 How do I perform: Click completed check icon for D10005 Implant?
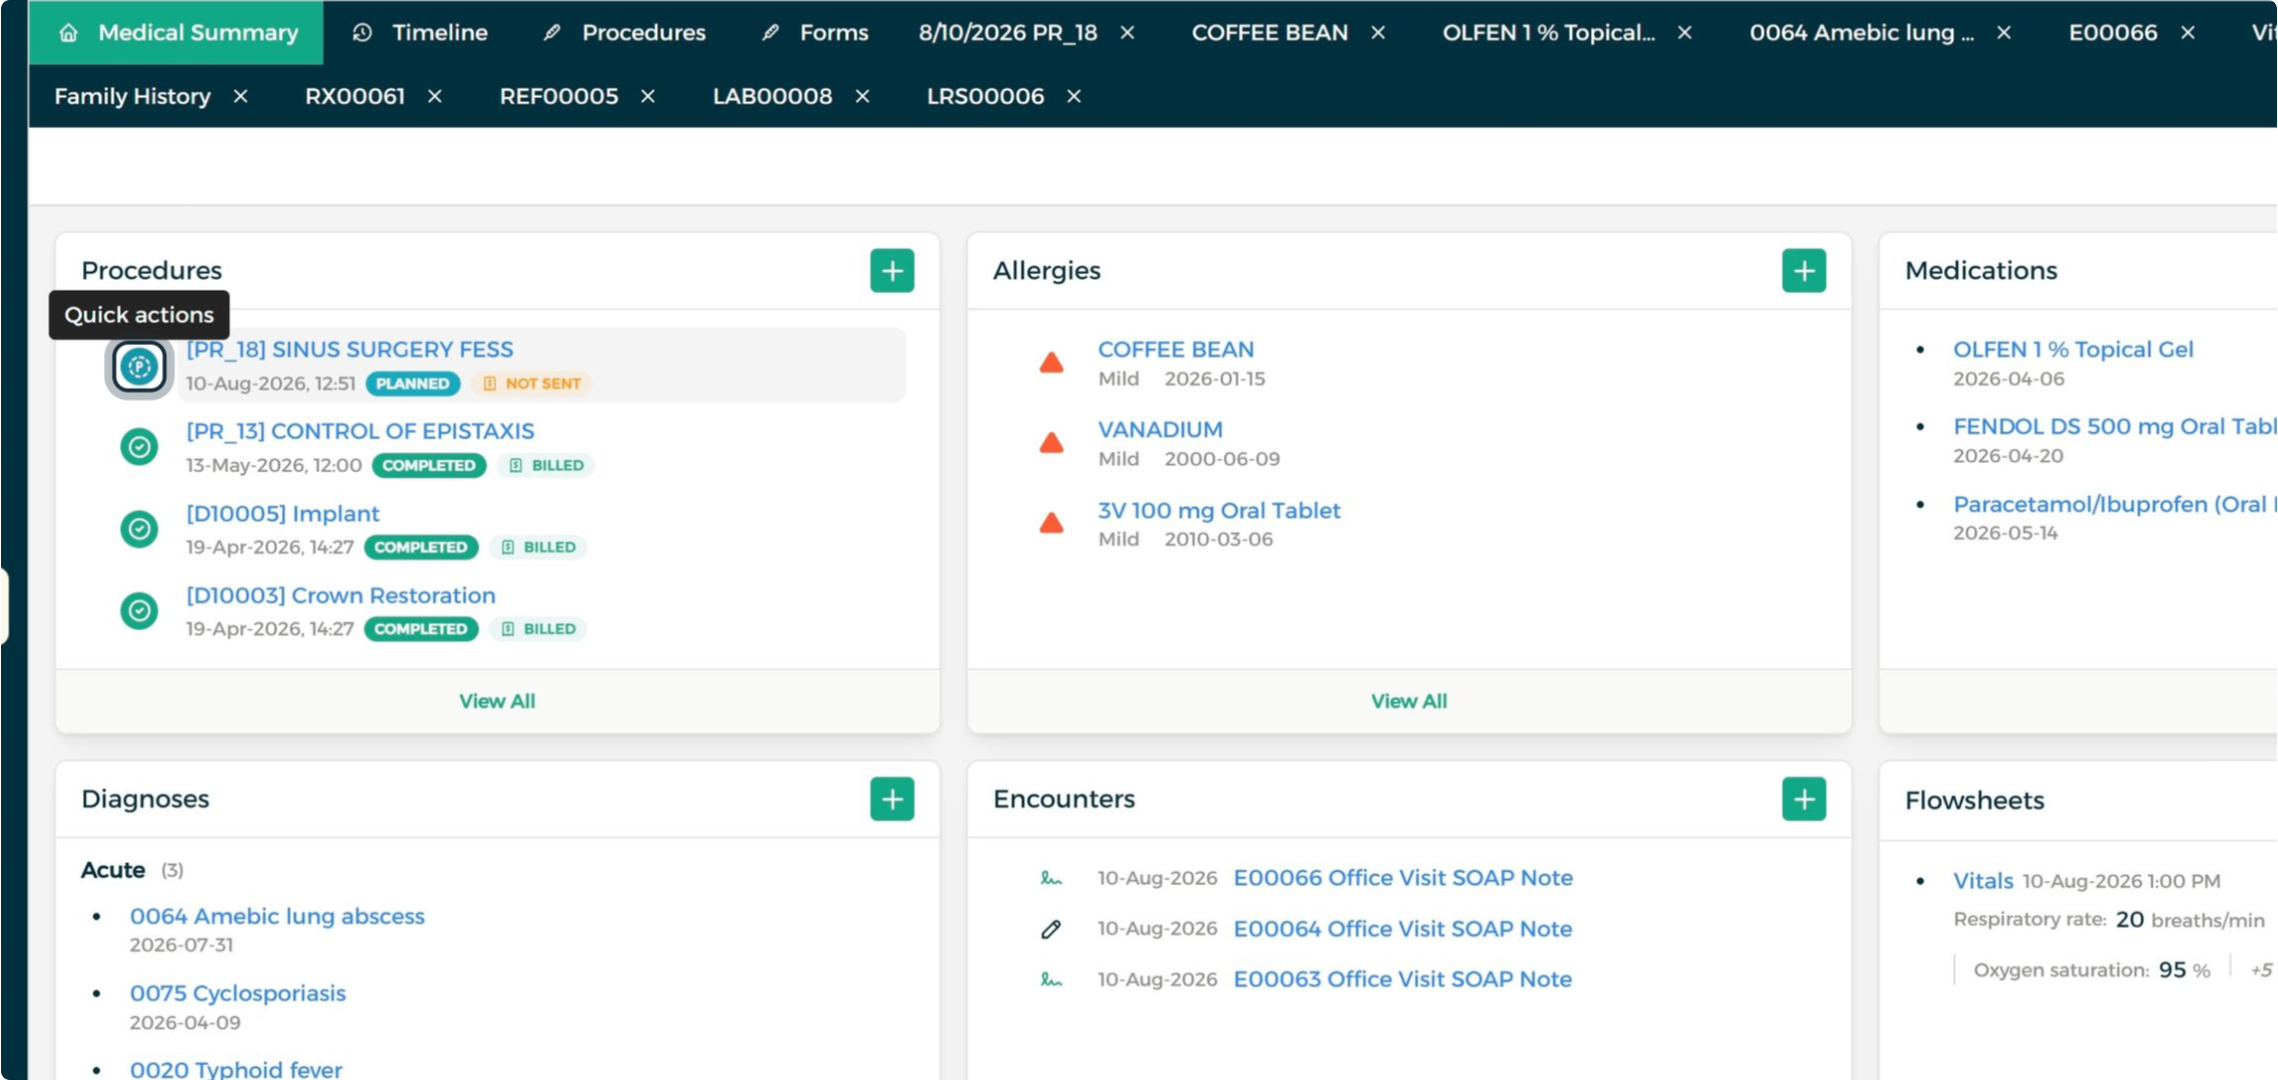139,529
